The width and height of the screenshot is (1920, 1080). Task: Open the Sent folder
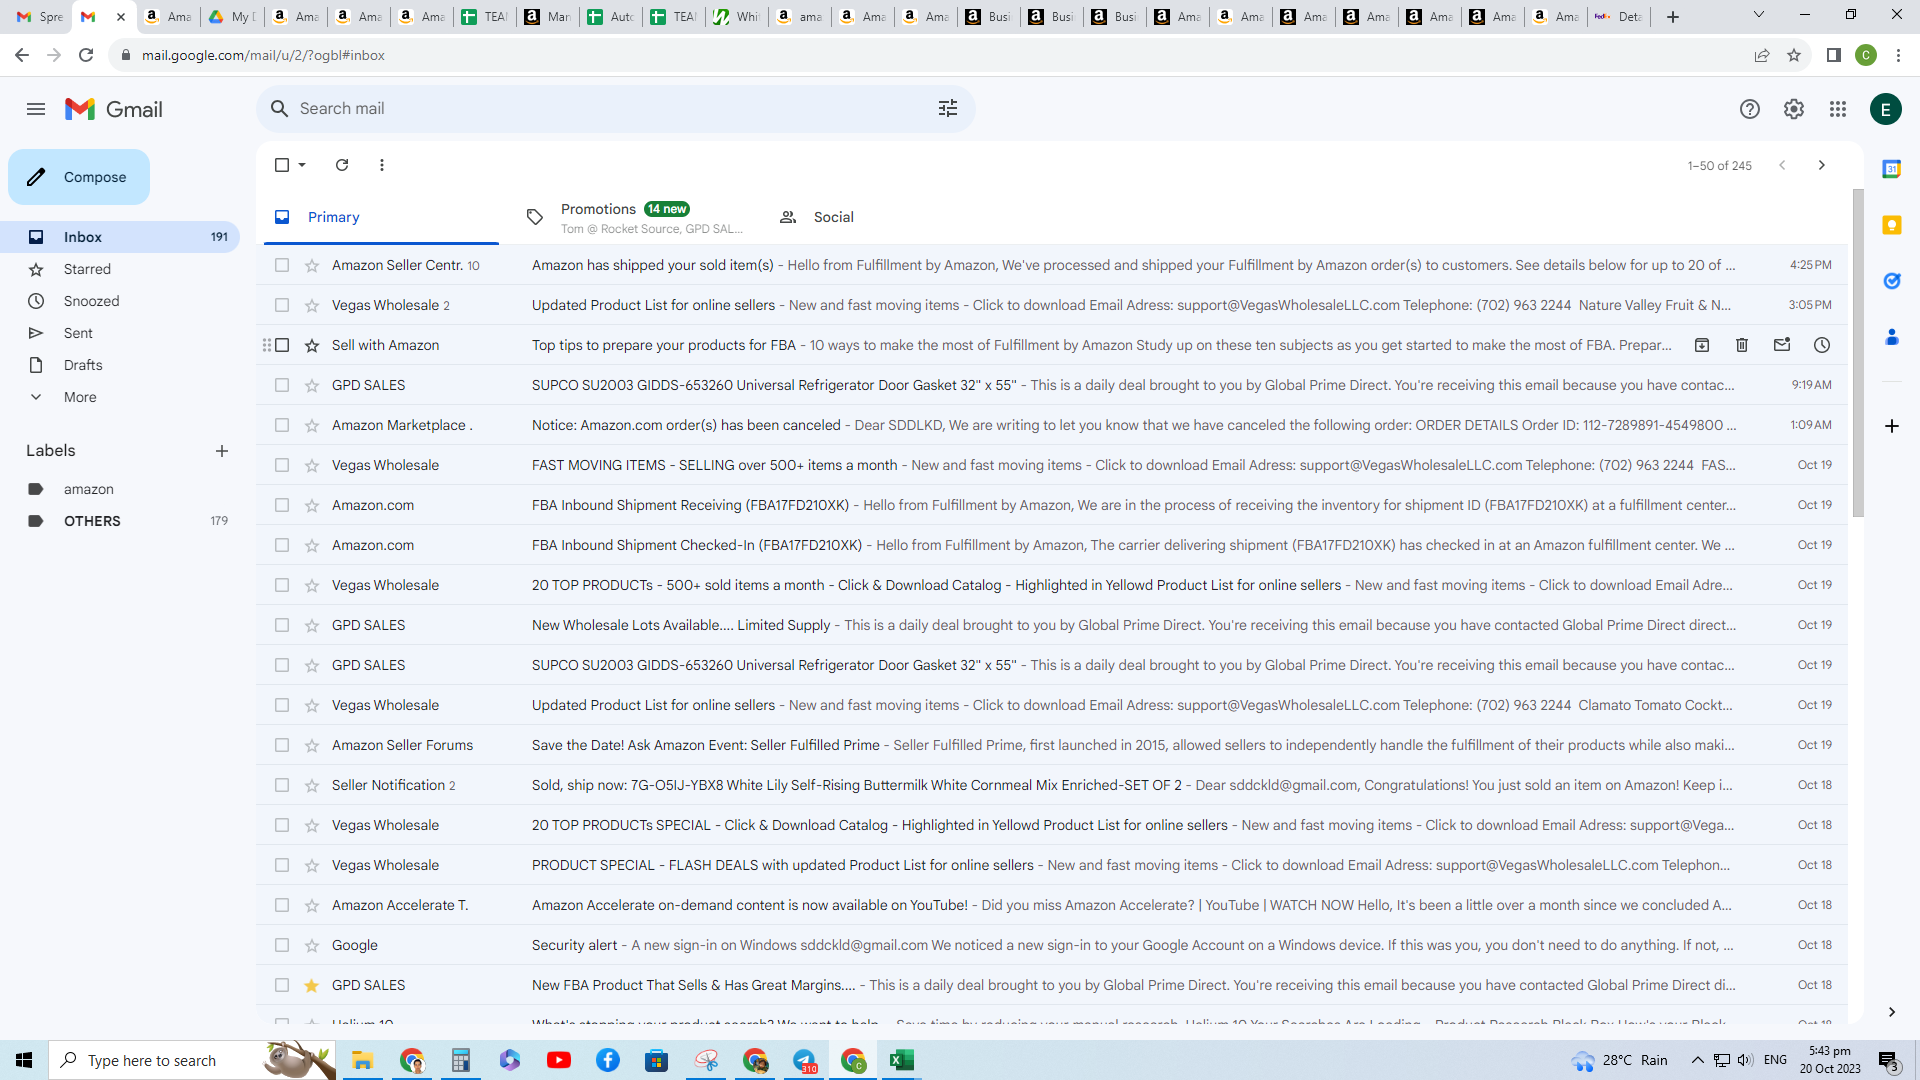[x=120, y=333]
